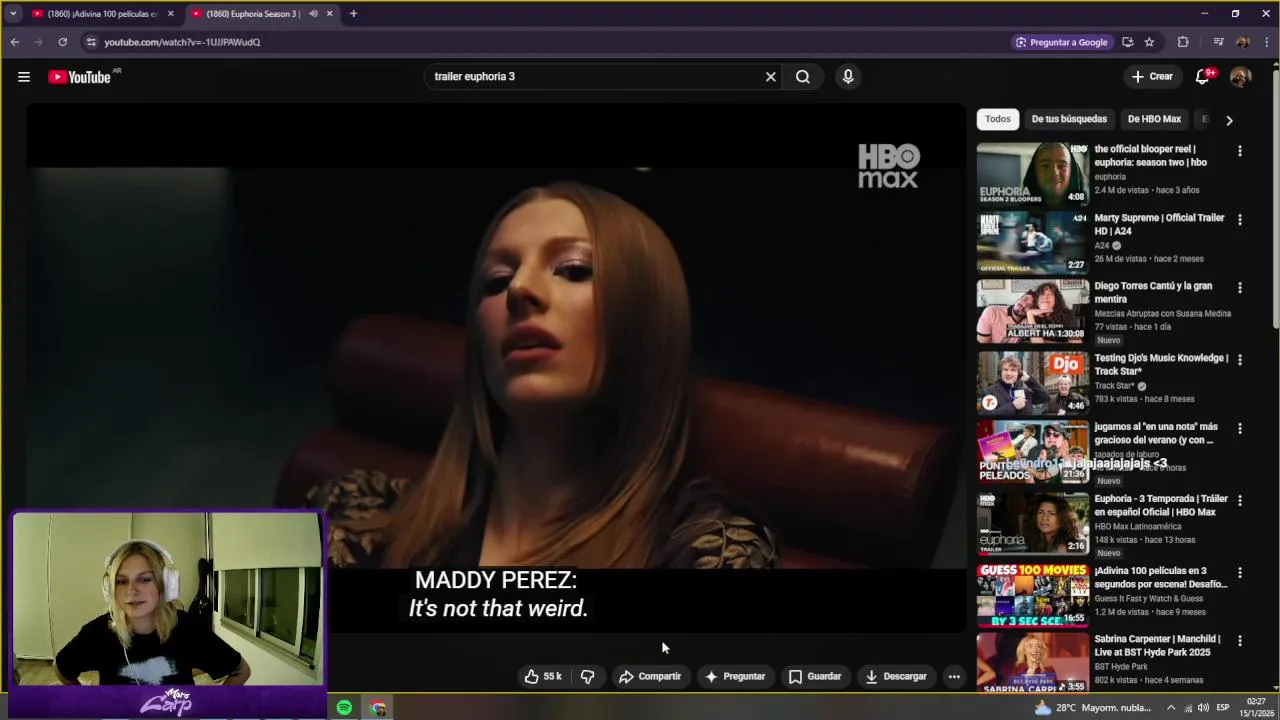Select the De HBO Max chip
1280x720 pixels.
coord(1154,119)
